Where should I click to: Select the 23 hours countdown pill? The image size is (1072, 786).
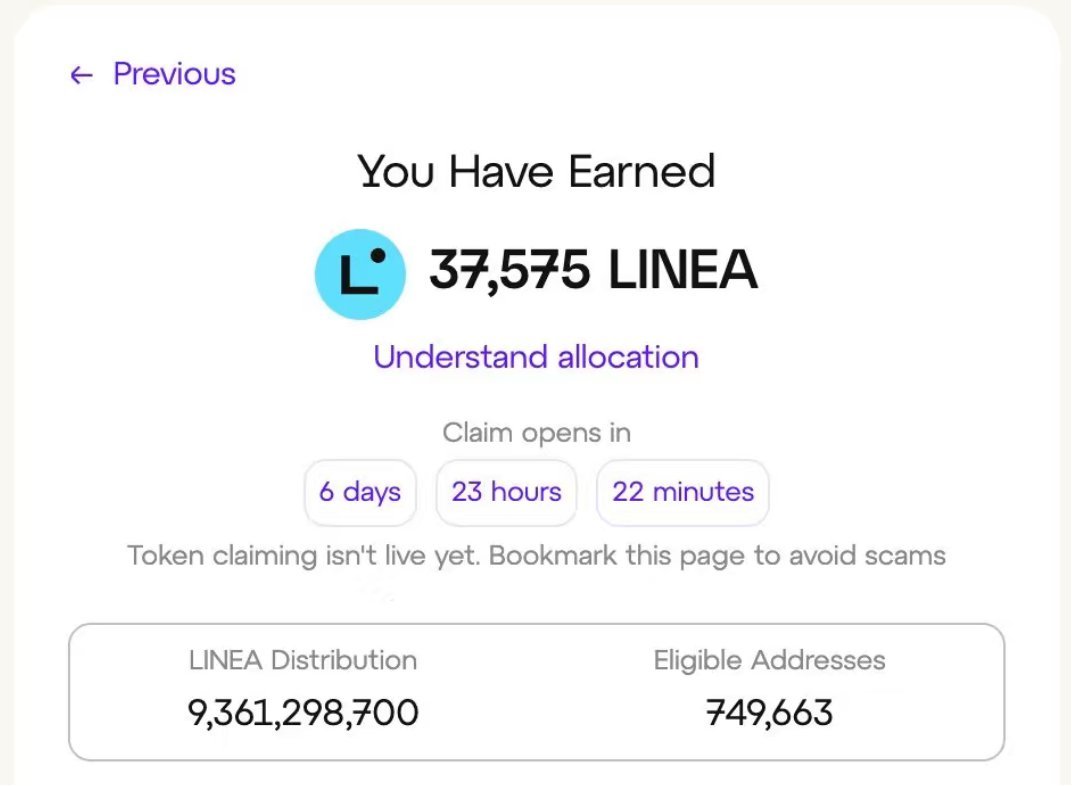(507, 492)
